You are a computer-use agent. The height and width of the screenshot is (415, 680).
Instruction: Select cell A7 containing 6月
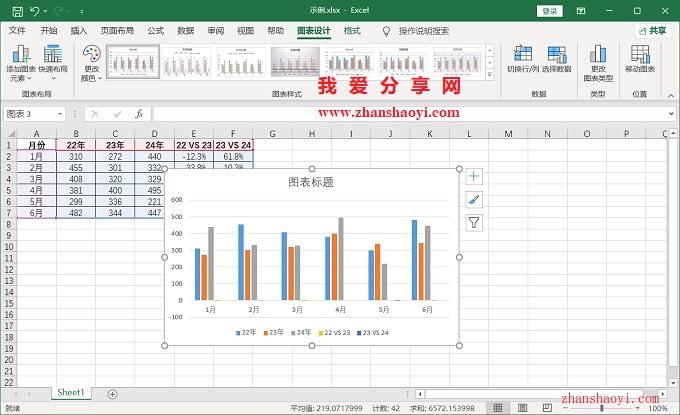pos(36,213)
